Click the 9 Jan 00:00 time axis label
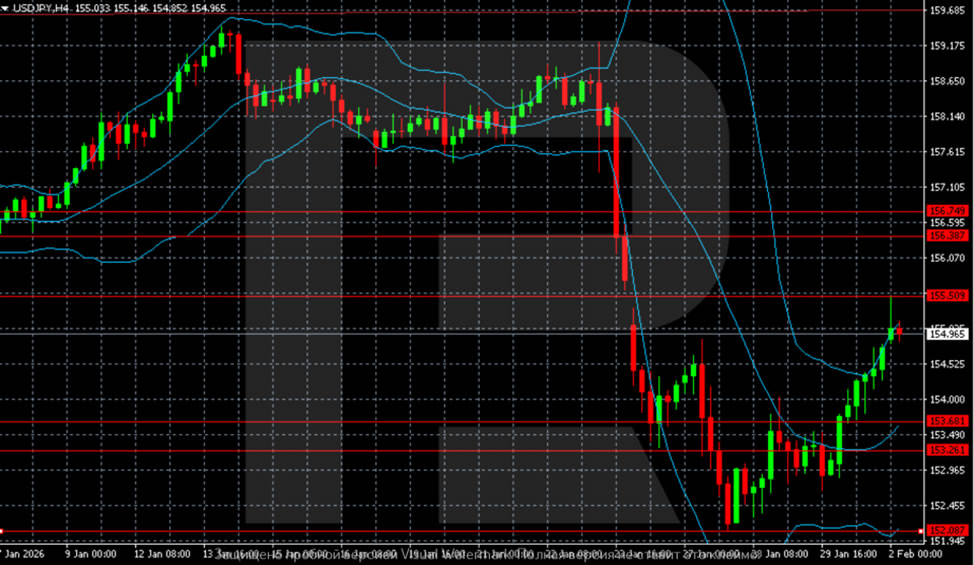Viewport: 974px width, 565px height. pyautogui.click(x=91, y=554)
